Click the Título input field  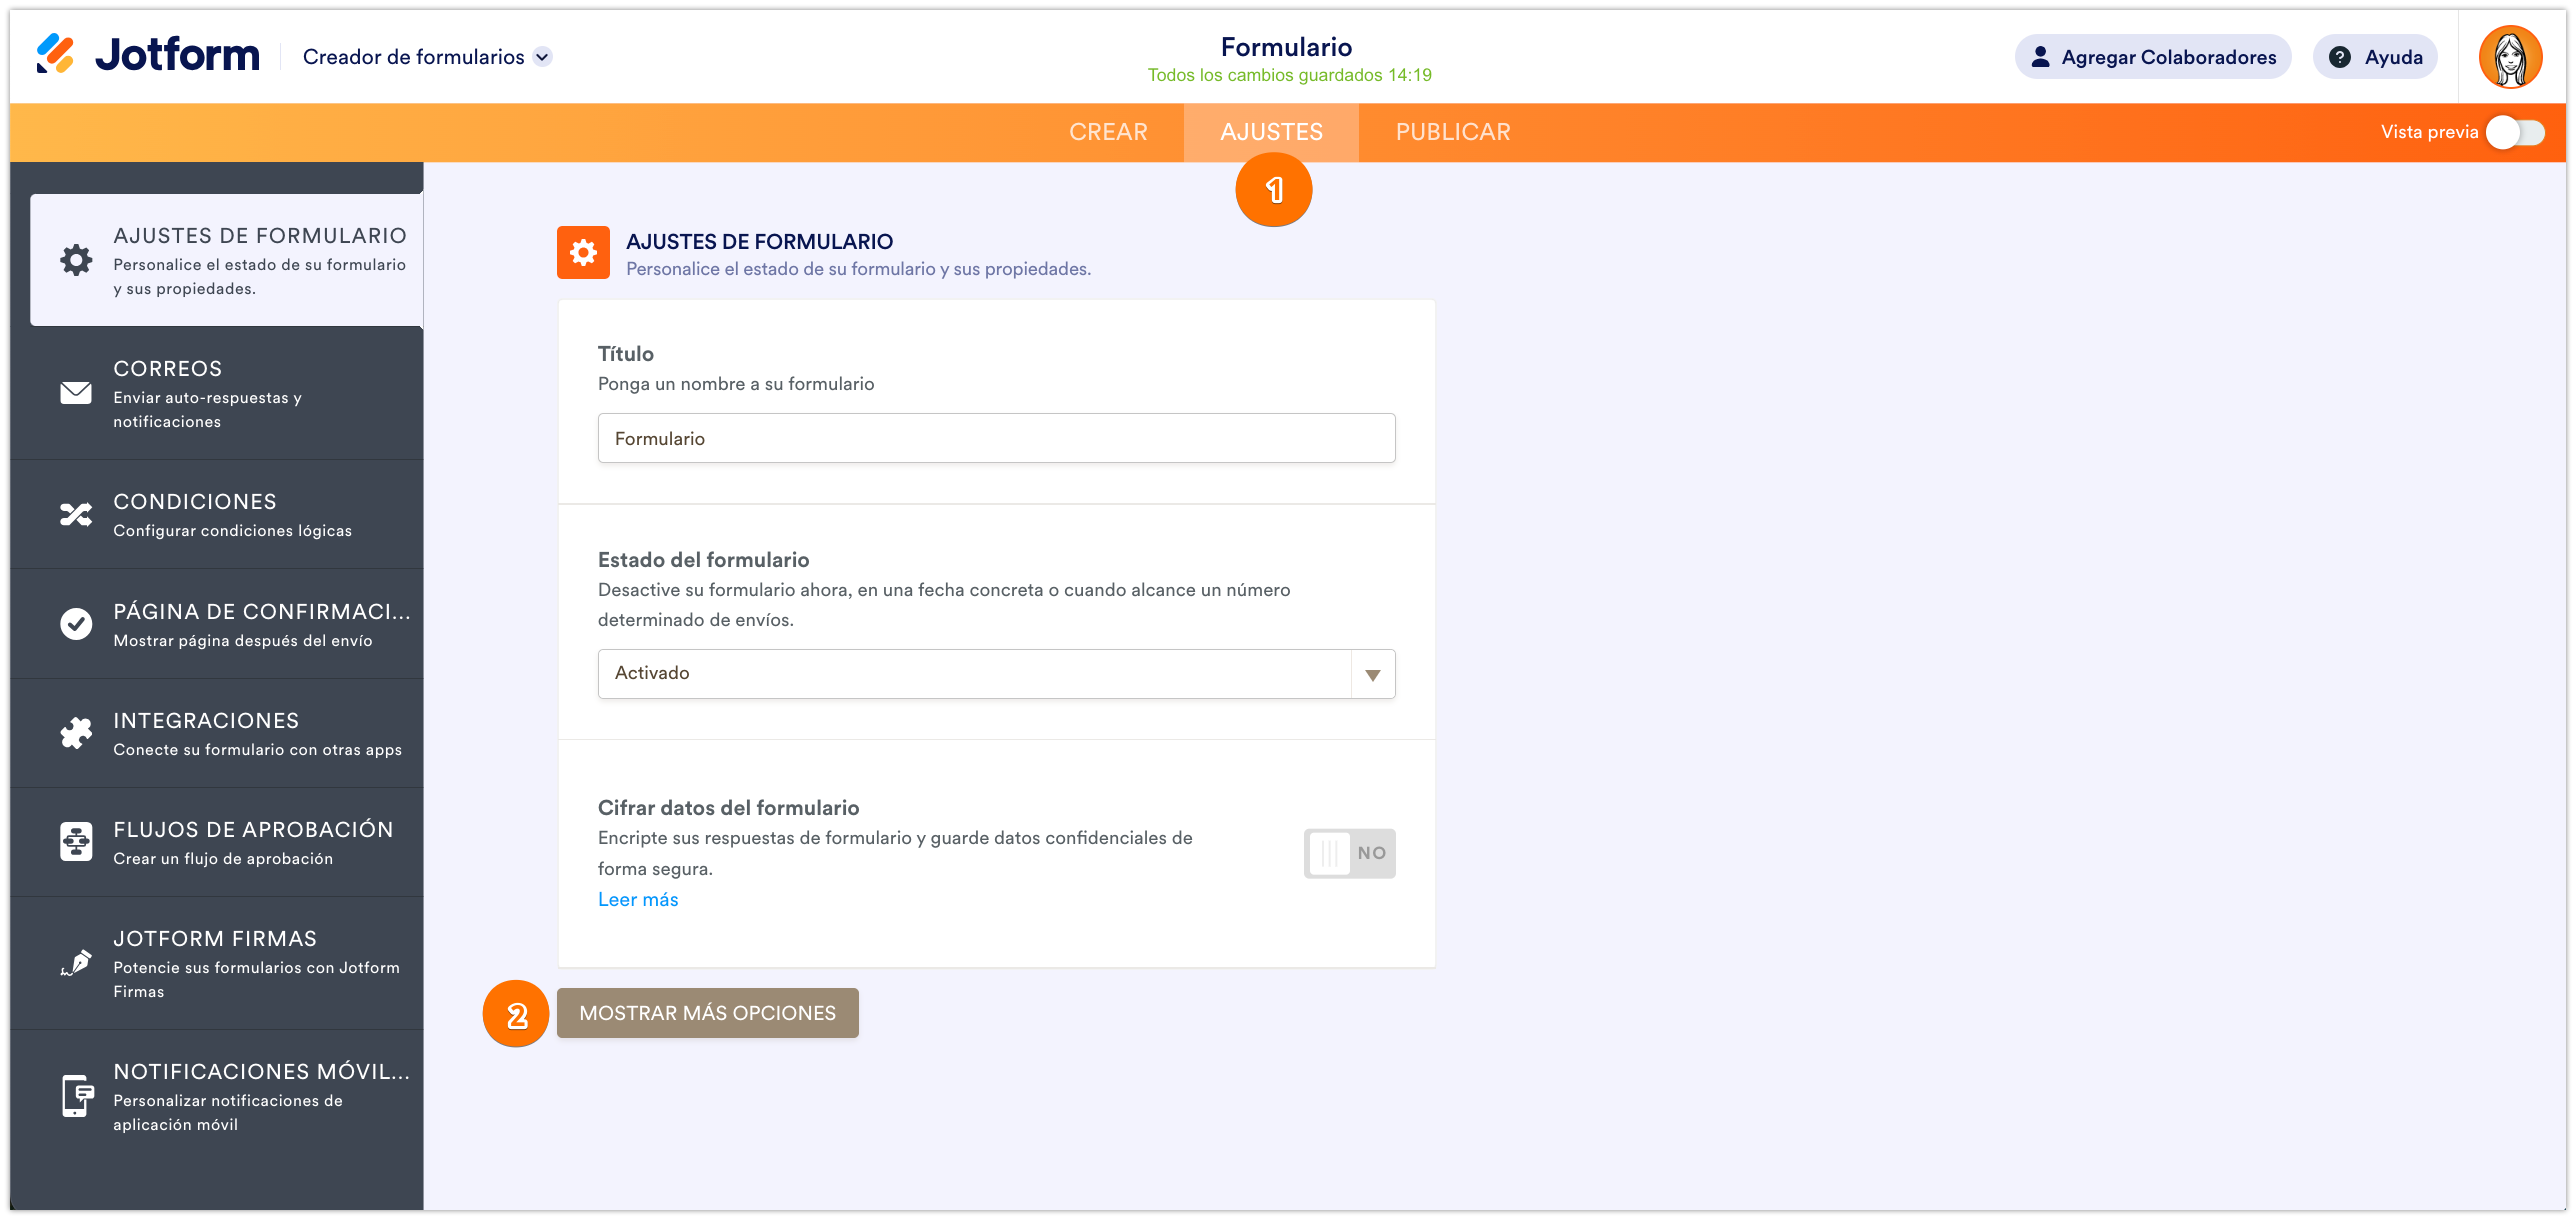tap(995, 438)
